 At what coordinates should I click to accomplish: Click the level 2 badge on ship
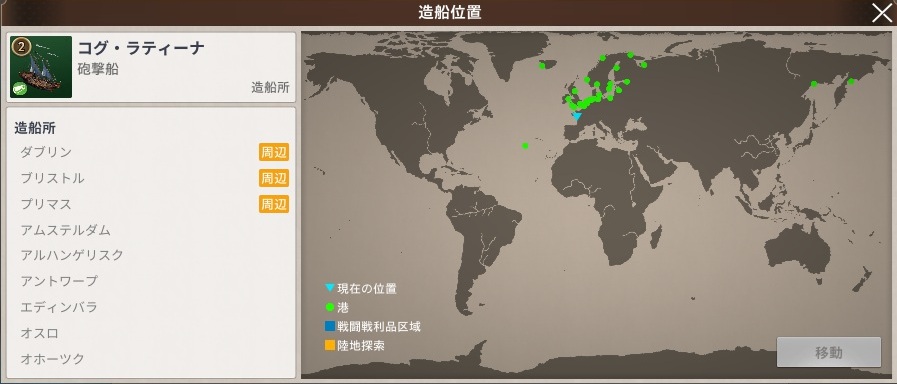click(x=21, y=47)
